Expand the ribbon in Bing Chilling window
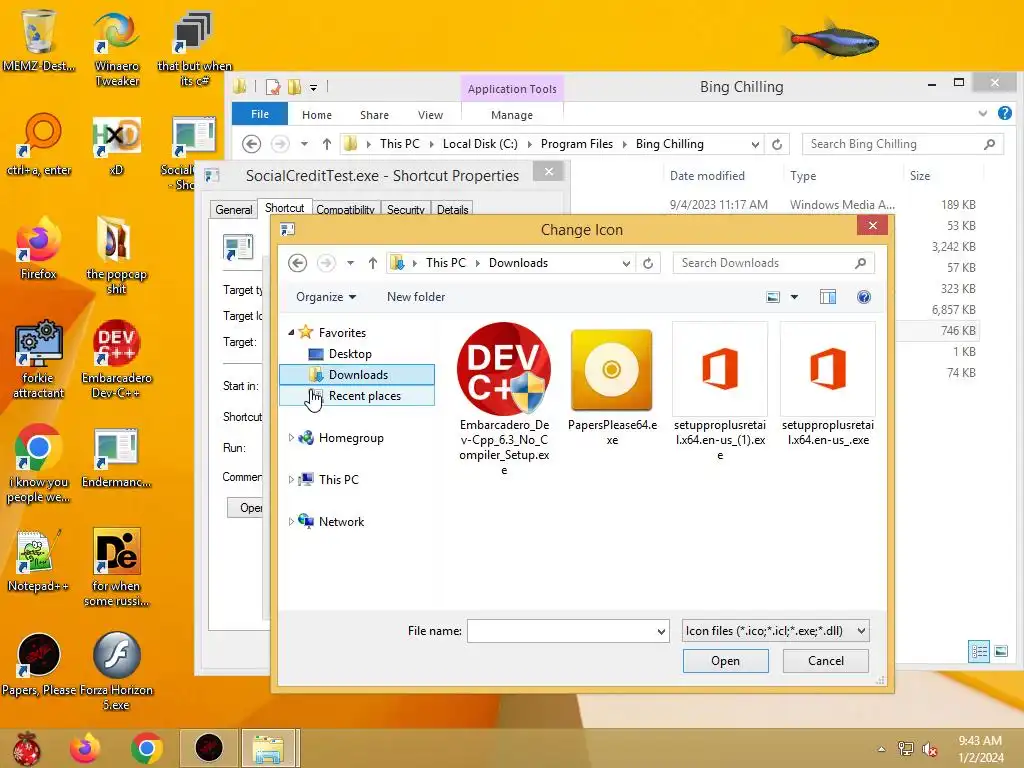This screenshot has height=768, width=1024. pos(982,114)
